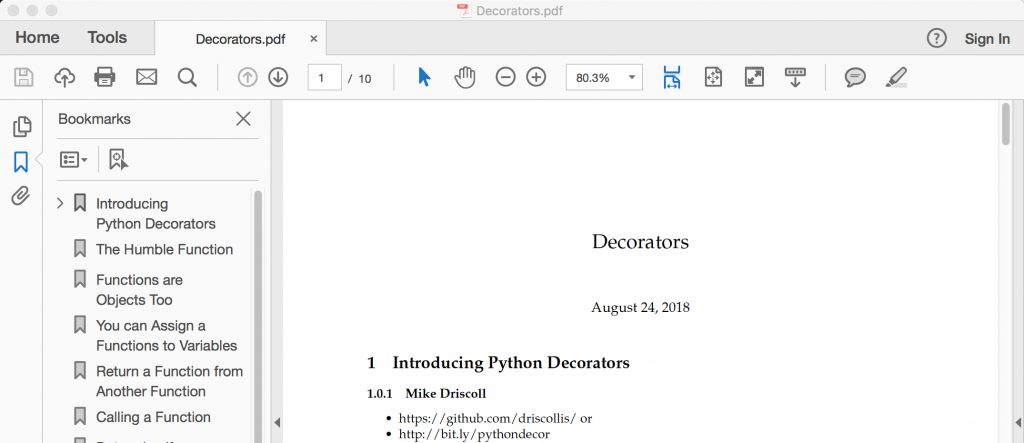Screen dimensions: 1024x443
Task: Click the upload to cloud icon
Action: (x=64, y=77)
